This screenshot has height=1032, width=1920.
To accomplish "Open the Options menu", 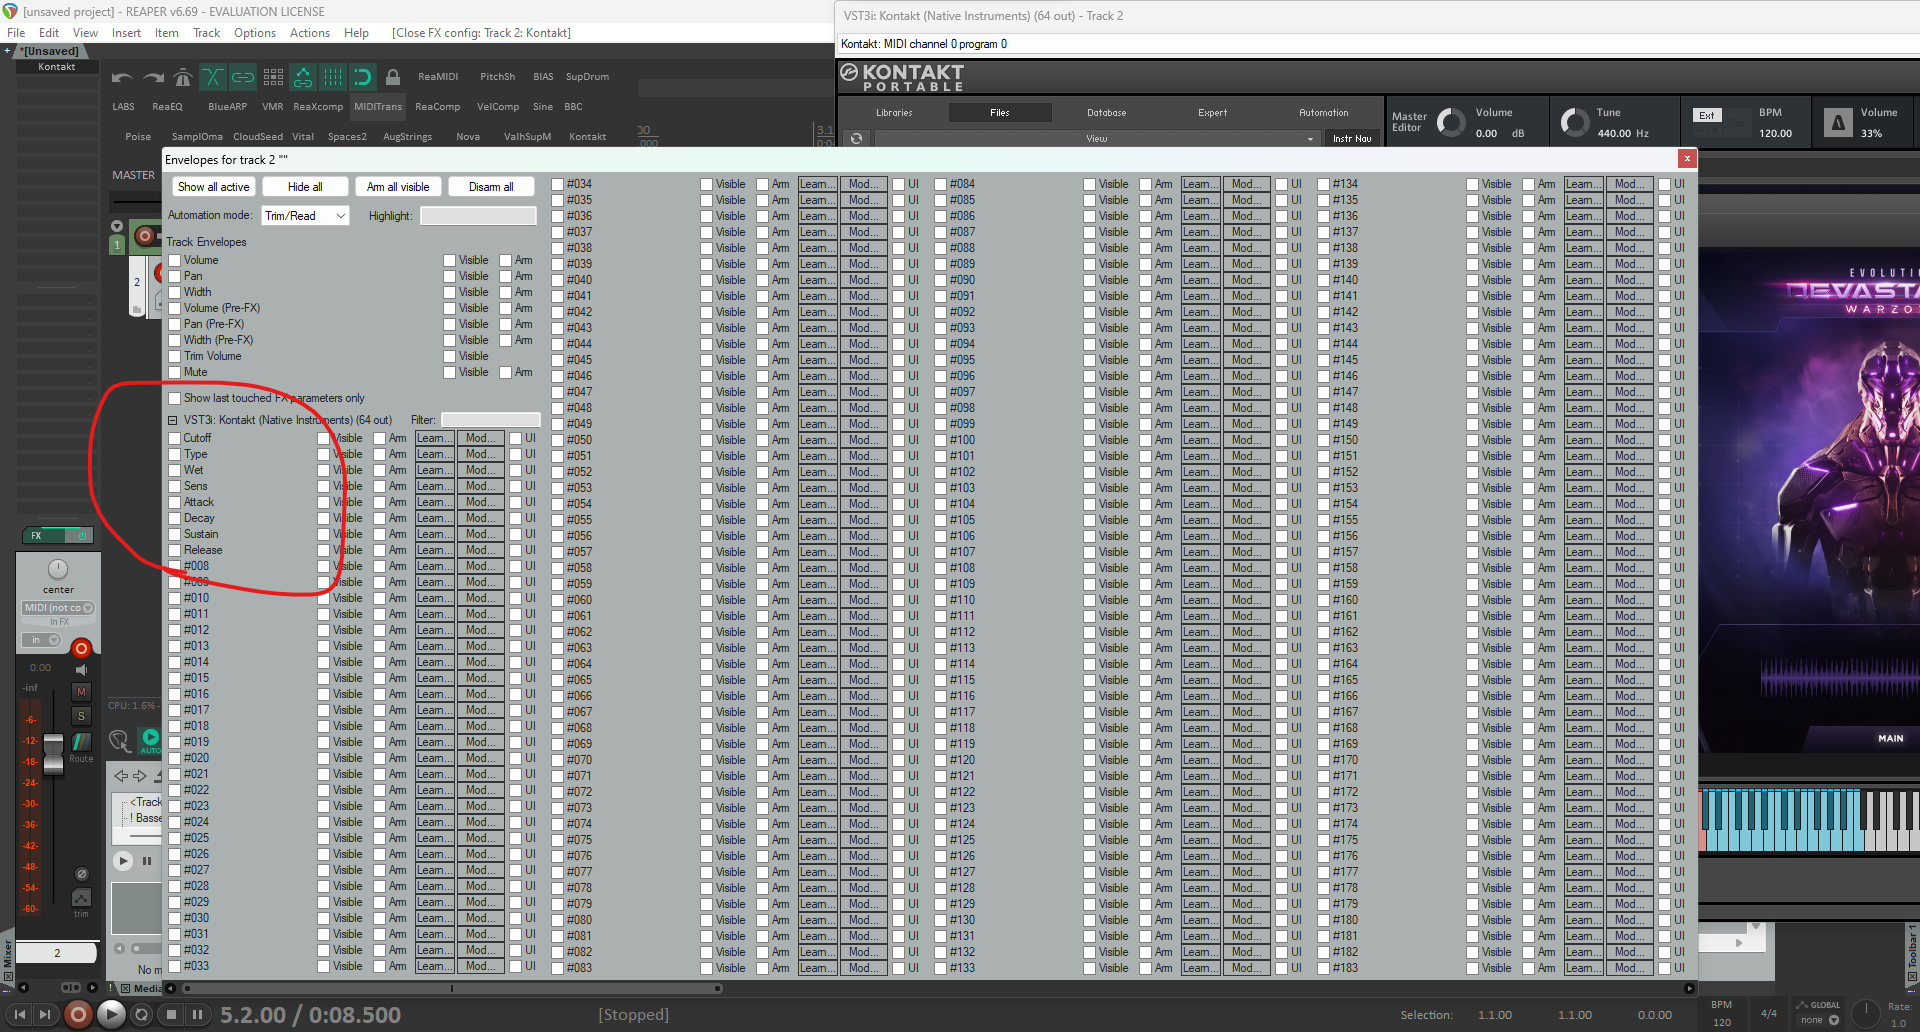I will tap(255, 33).
